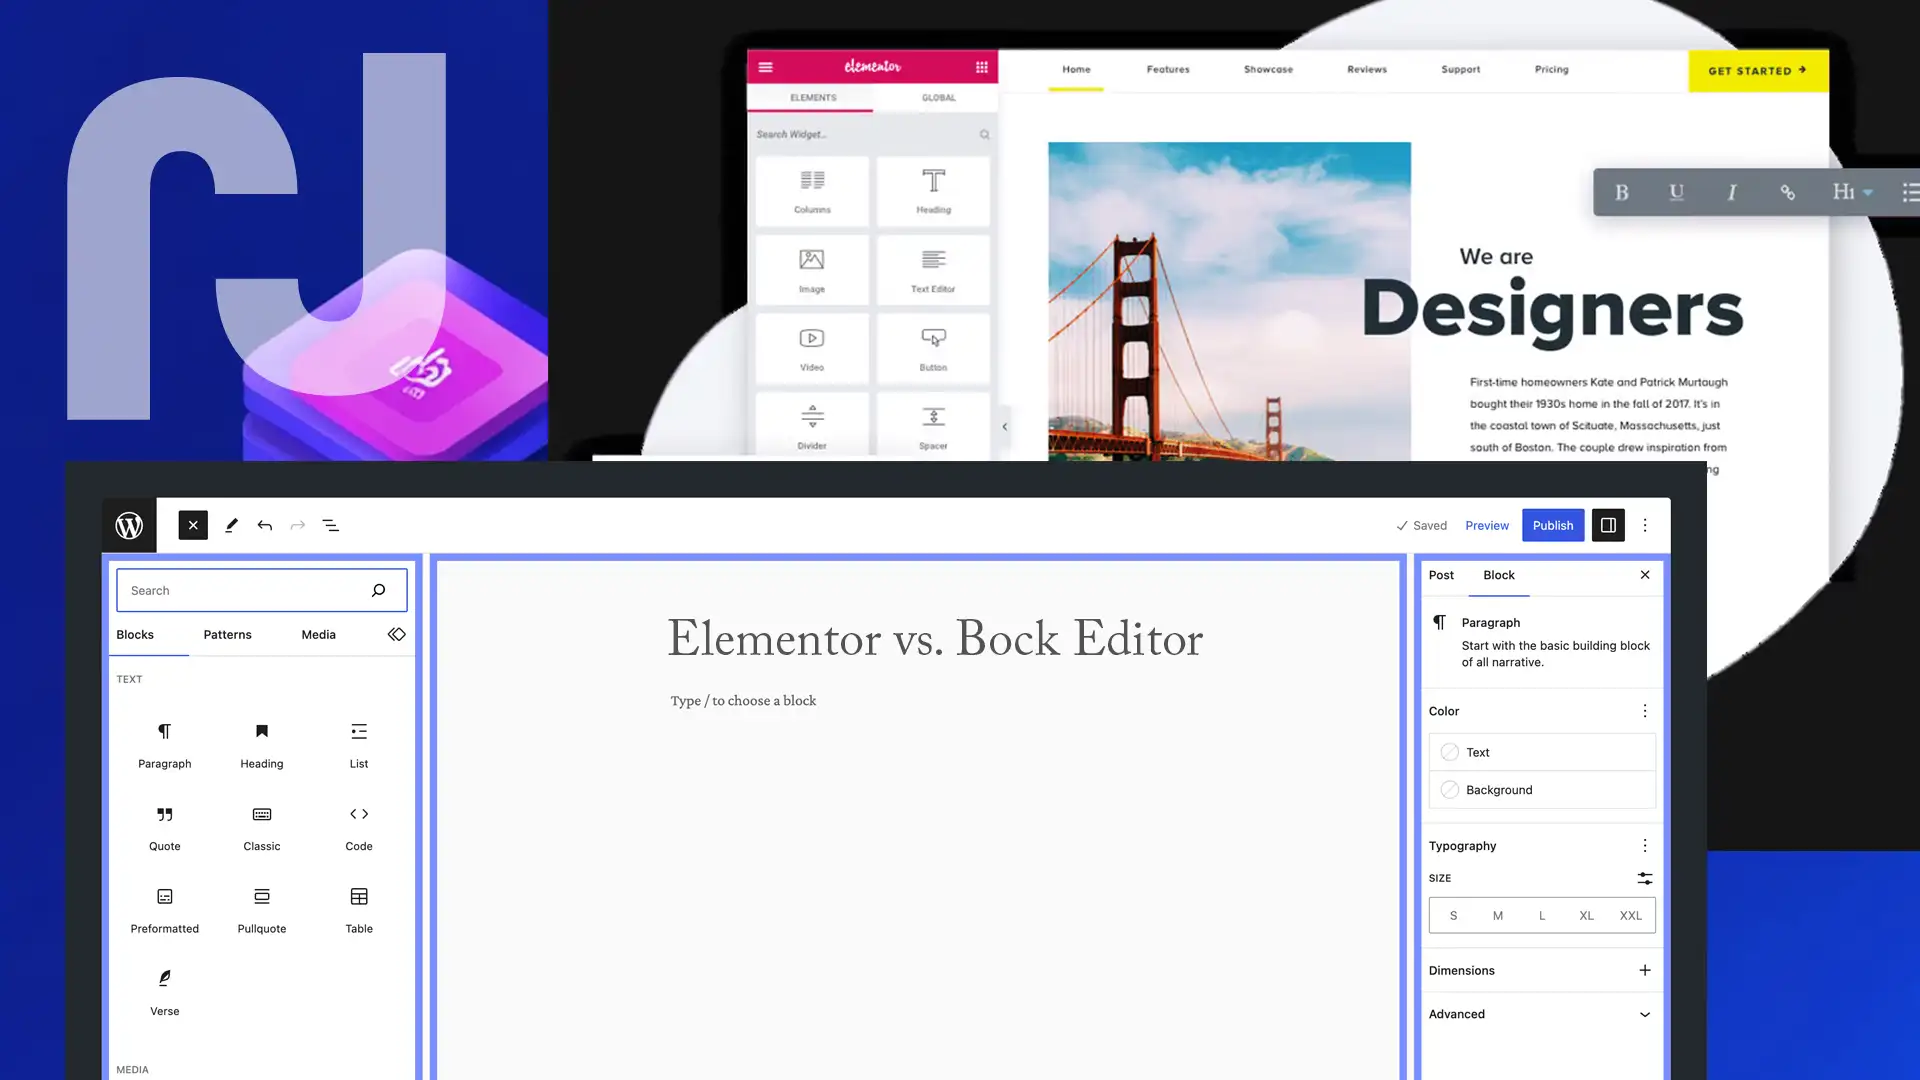Switch to the Blocks tab

pyautogui.click(x=135, y=634)
